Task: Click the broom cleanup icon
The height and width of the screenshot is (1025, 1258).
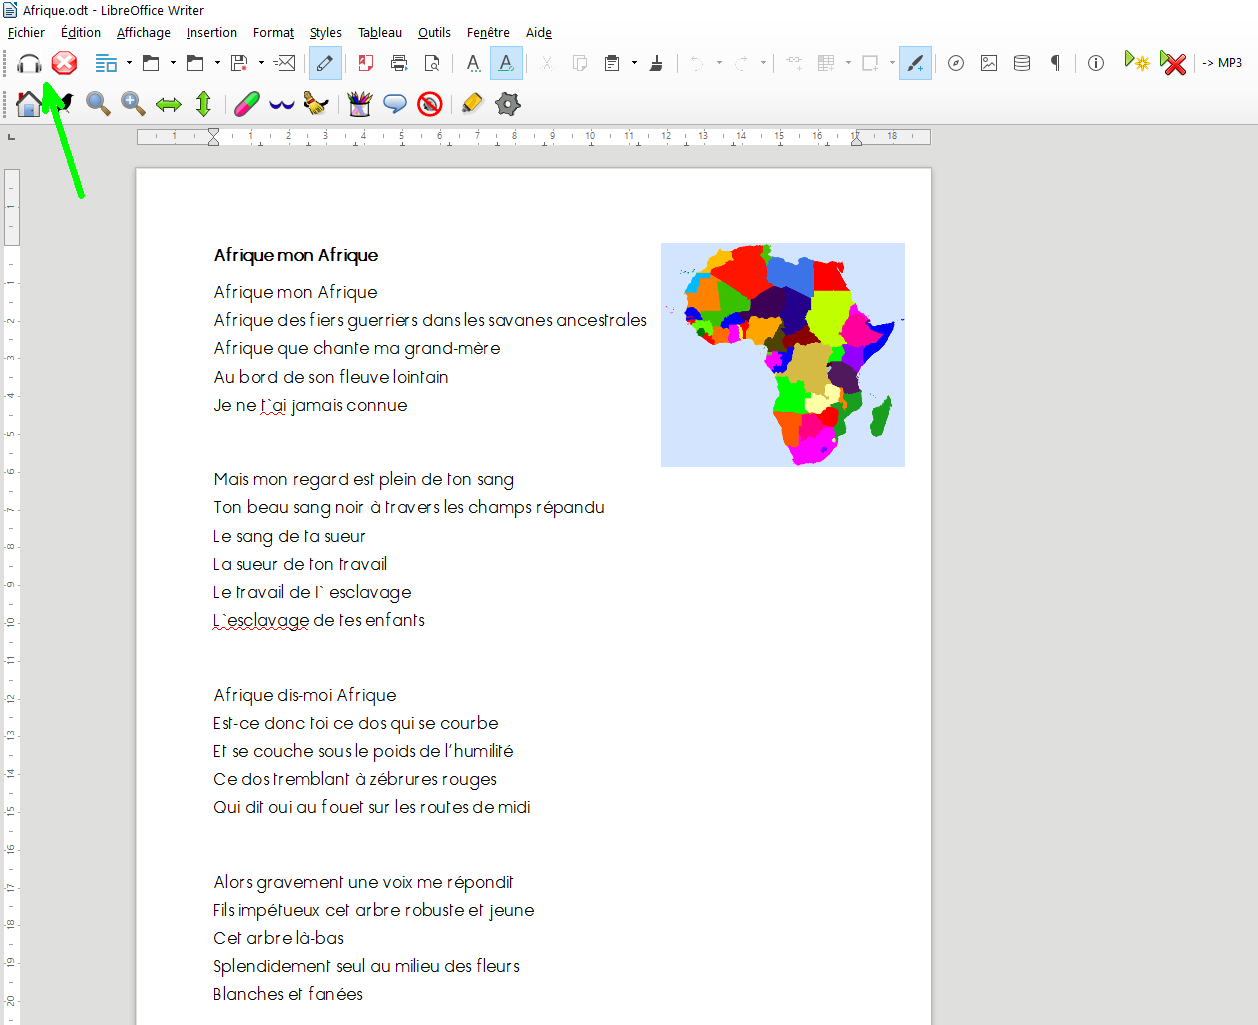Action: [x=316, y=103]
